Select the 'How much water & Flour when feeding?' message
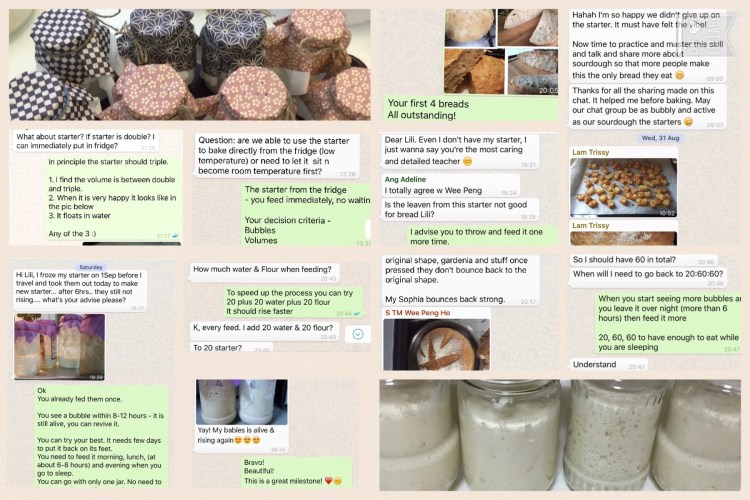Screen dimensions: 750x500 [x=265, y=271]
